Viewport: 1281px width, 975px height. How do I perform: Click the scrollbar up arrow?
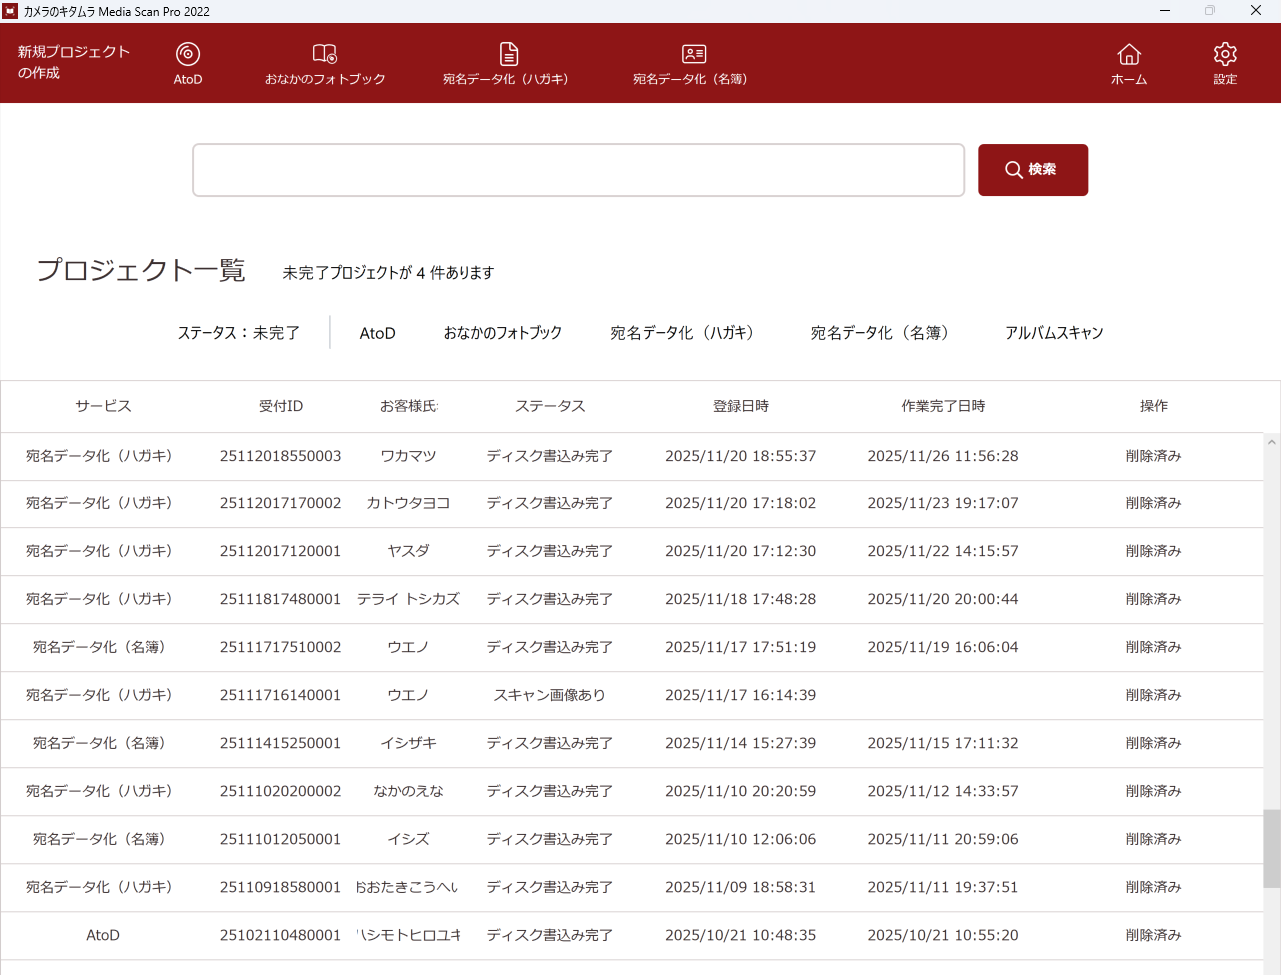point(1271,440)
